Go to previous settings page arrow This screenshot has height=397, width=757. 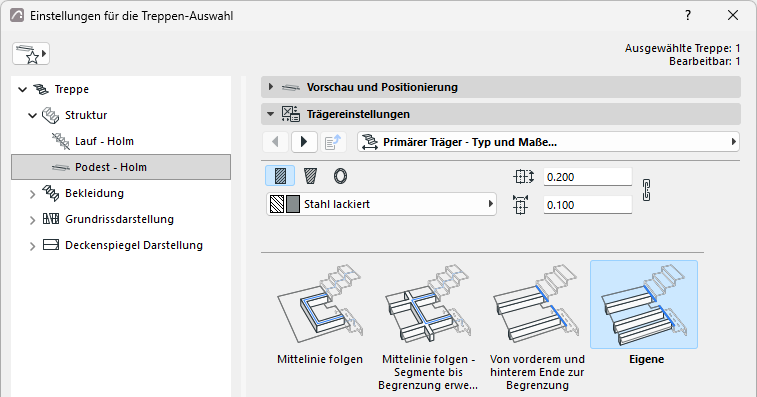[276, 142]
